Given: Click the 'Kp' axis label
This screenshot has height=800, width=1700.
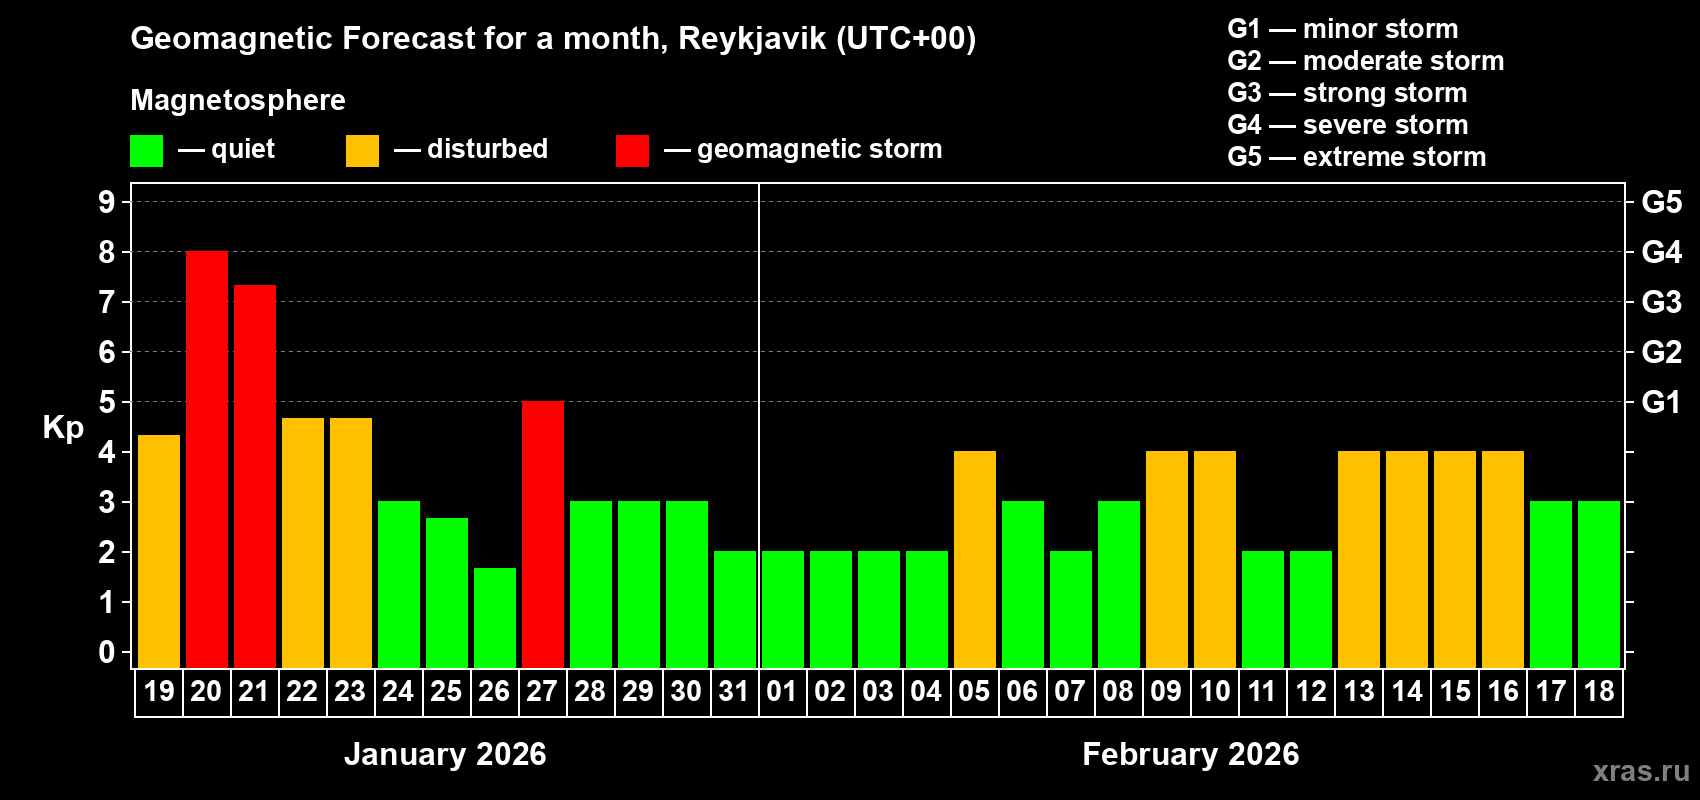Looking at the screenshot, I should (x=63, y=428).
